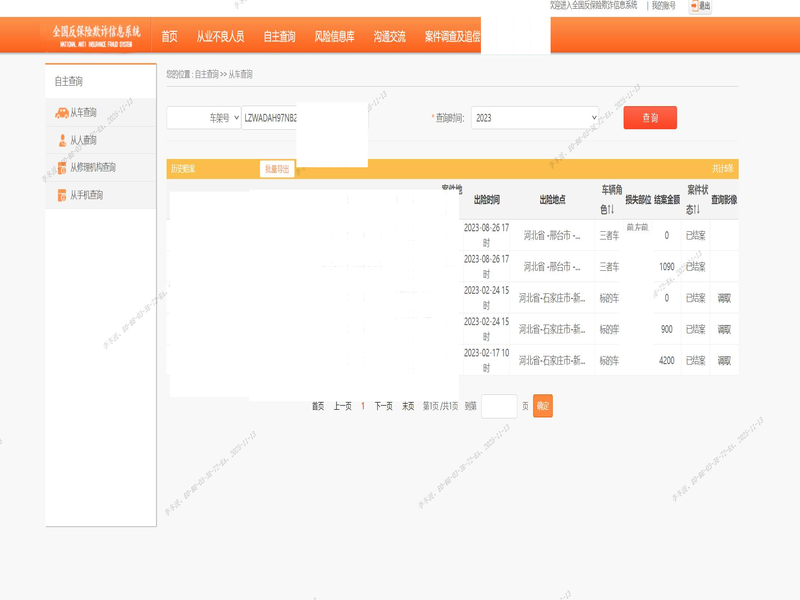Click 调取 for 2023-02-24 row with amount 0
Screen dimensions: 800x600
coord(724,298)
